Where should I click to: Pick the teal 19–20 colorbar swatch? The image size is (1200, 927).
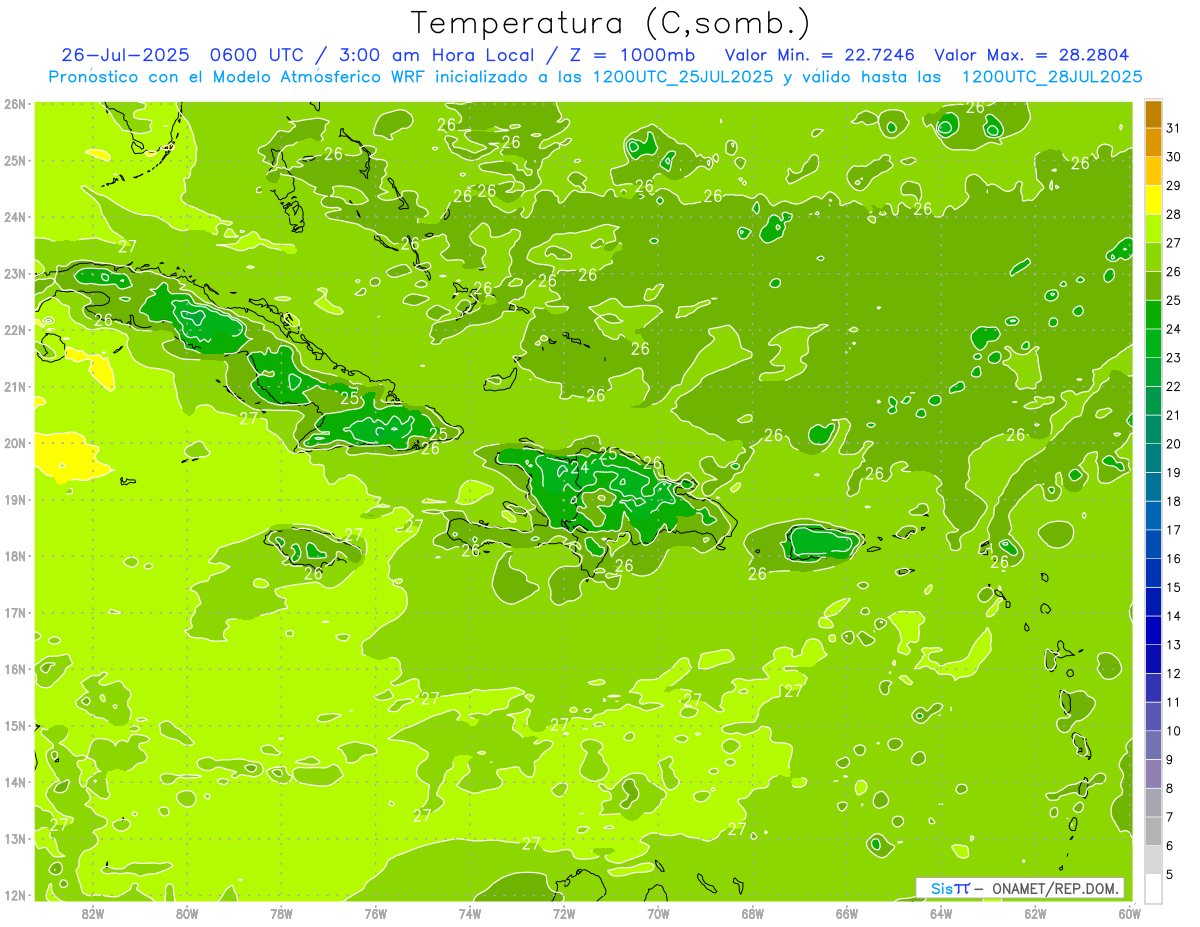click(x=1153, y=458)
